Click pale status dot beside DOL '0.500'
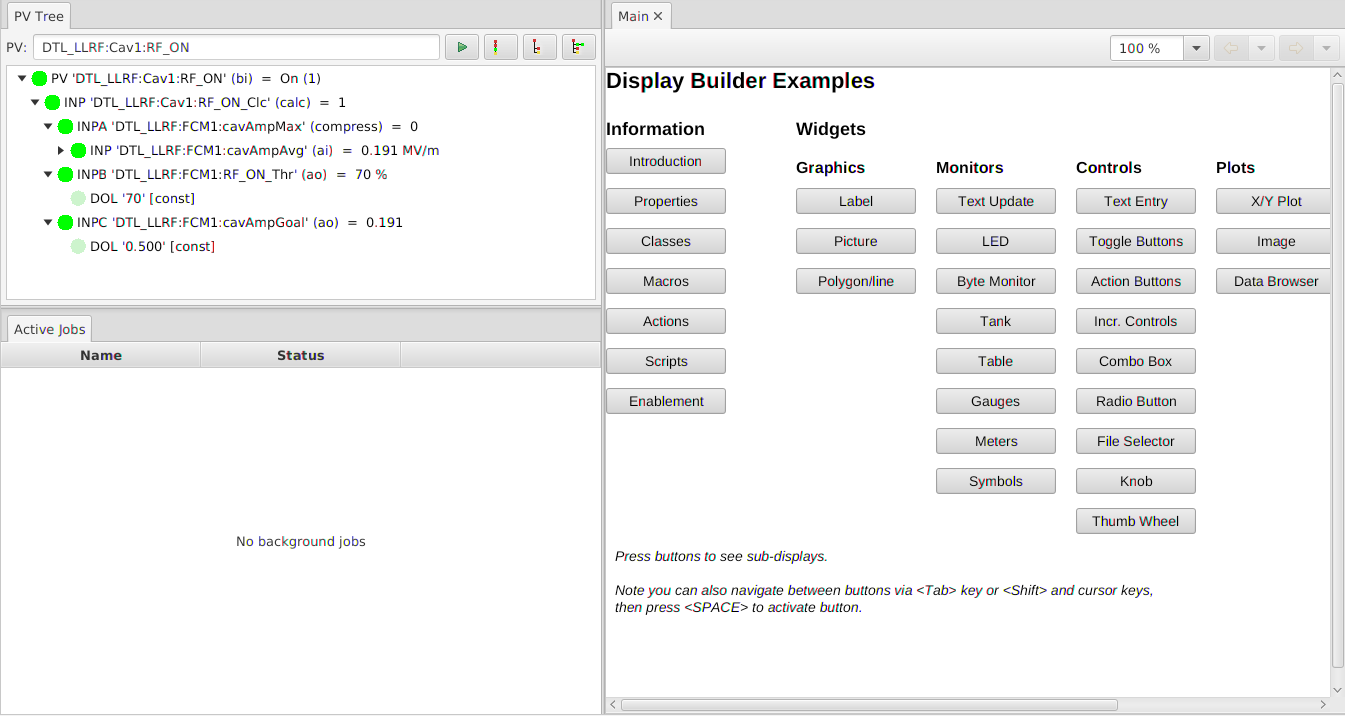1345x716 pixels. (x=79, y=246)
